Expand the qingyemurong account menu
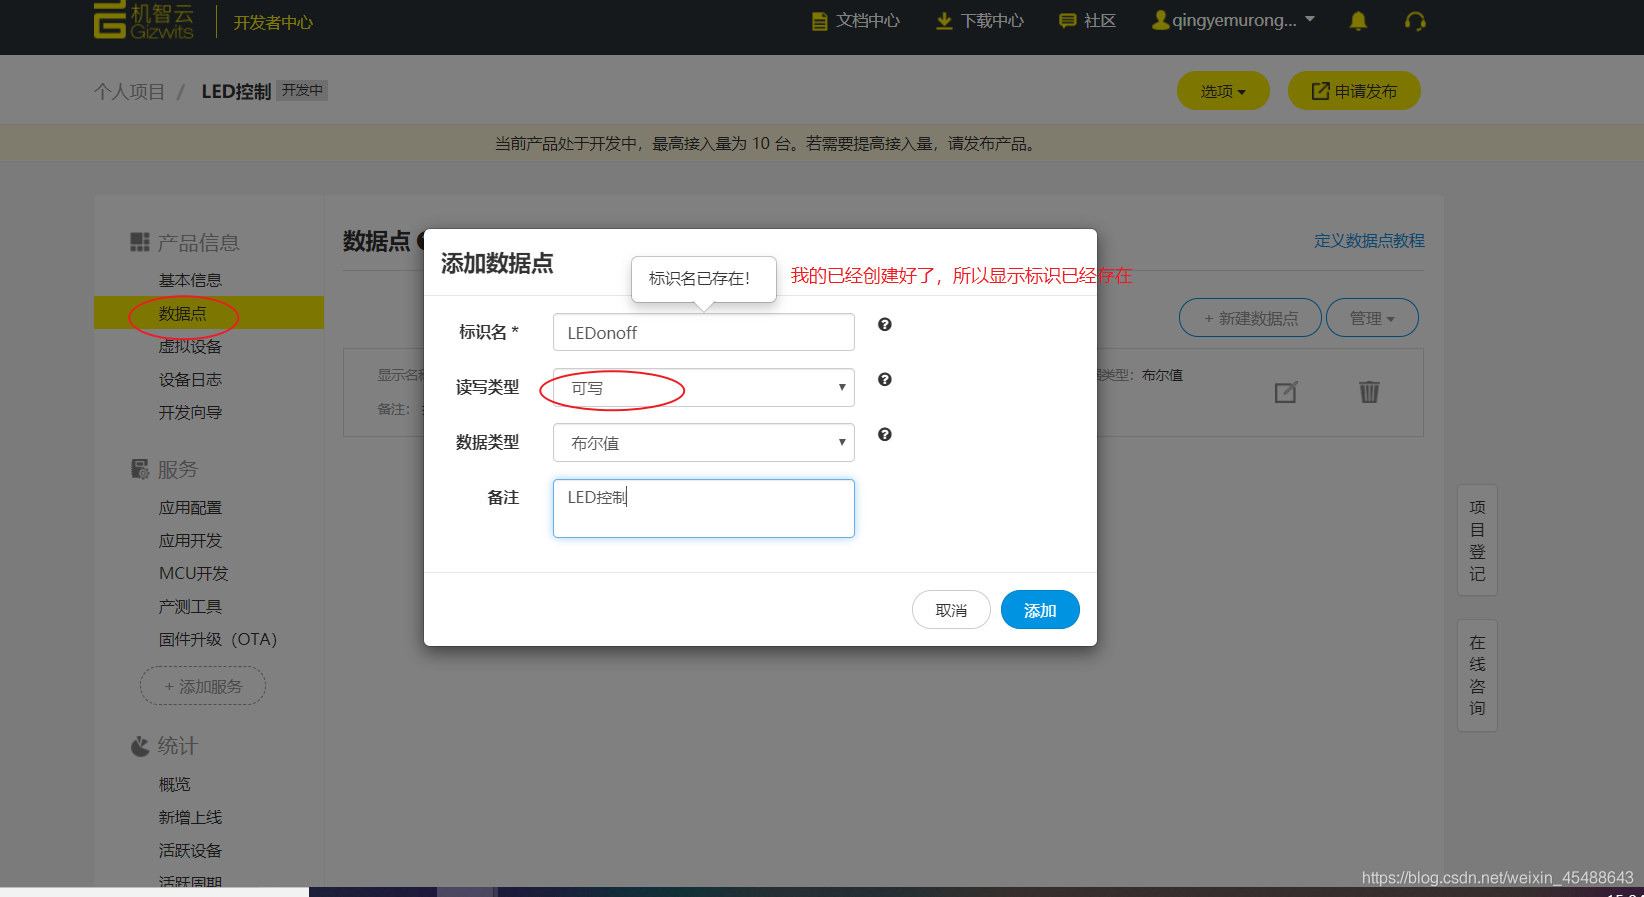 1234,20
